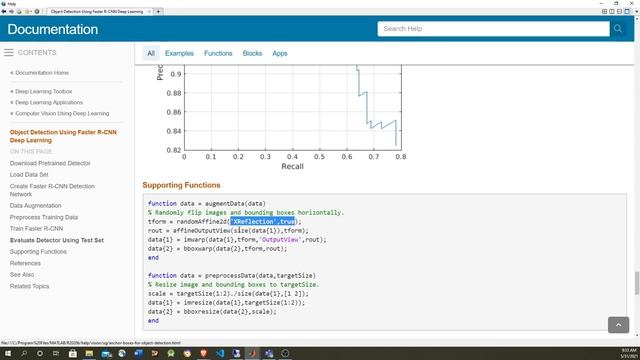Select the Apps filter tab
The height and width of the screenshot is (360, 640).
click(x=280, y=53)
